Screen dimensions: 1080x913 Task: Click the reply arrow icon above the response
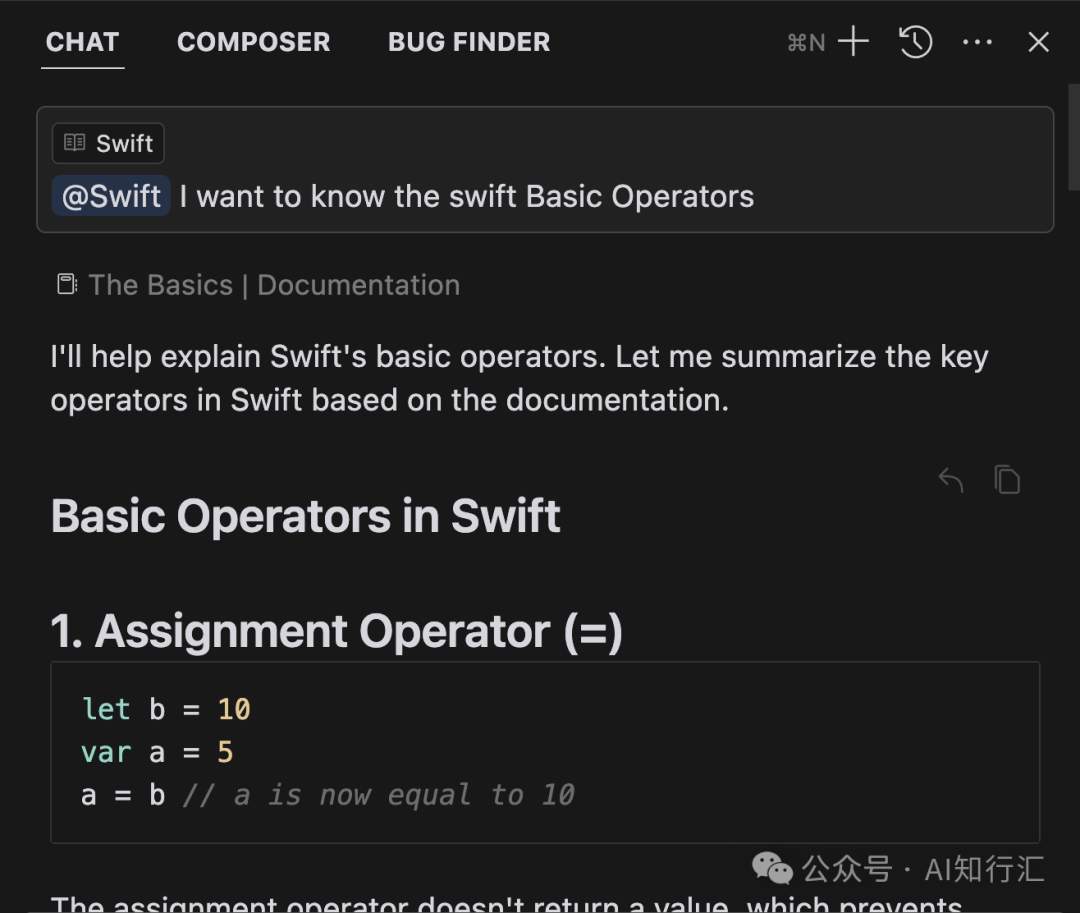[x=951, y=479]
